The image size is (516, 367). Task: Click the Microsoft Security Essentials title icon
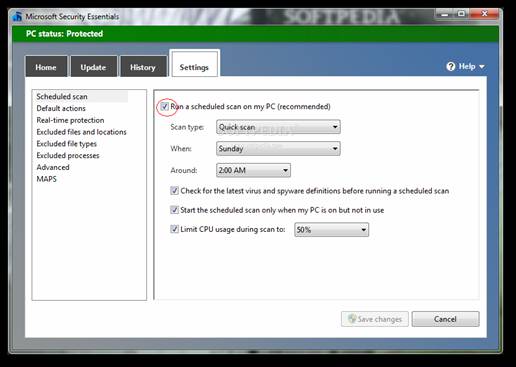click(x=17, y=16)
